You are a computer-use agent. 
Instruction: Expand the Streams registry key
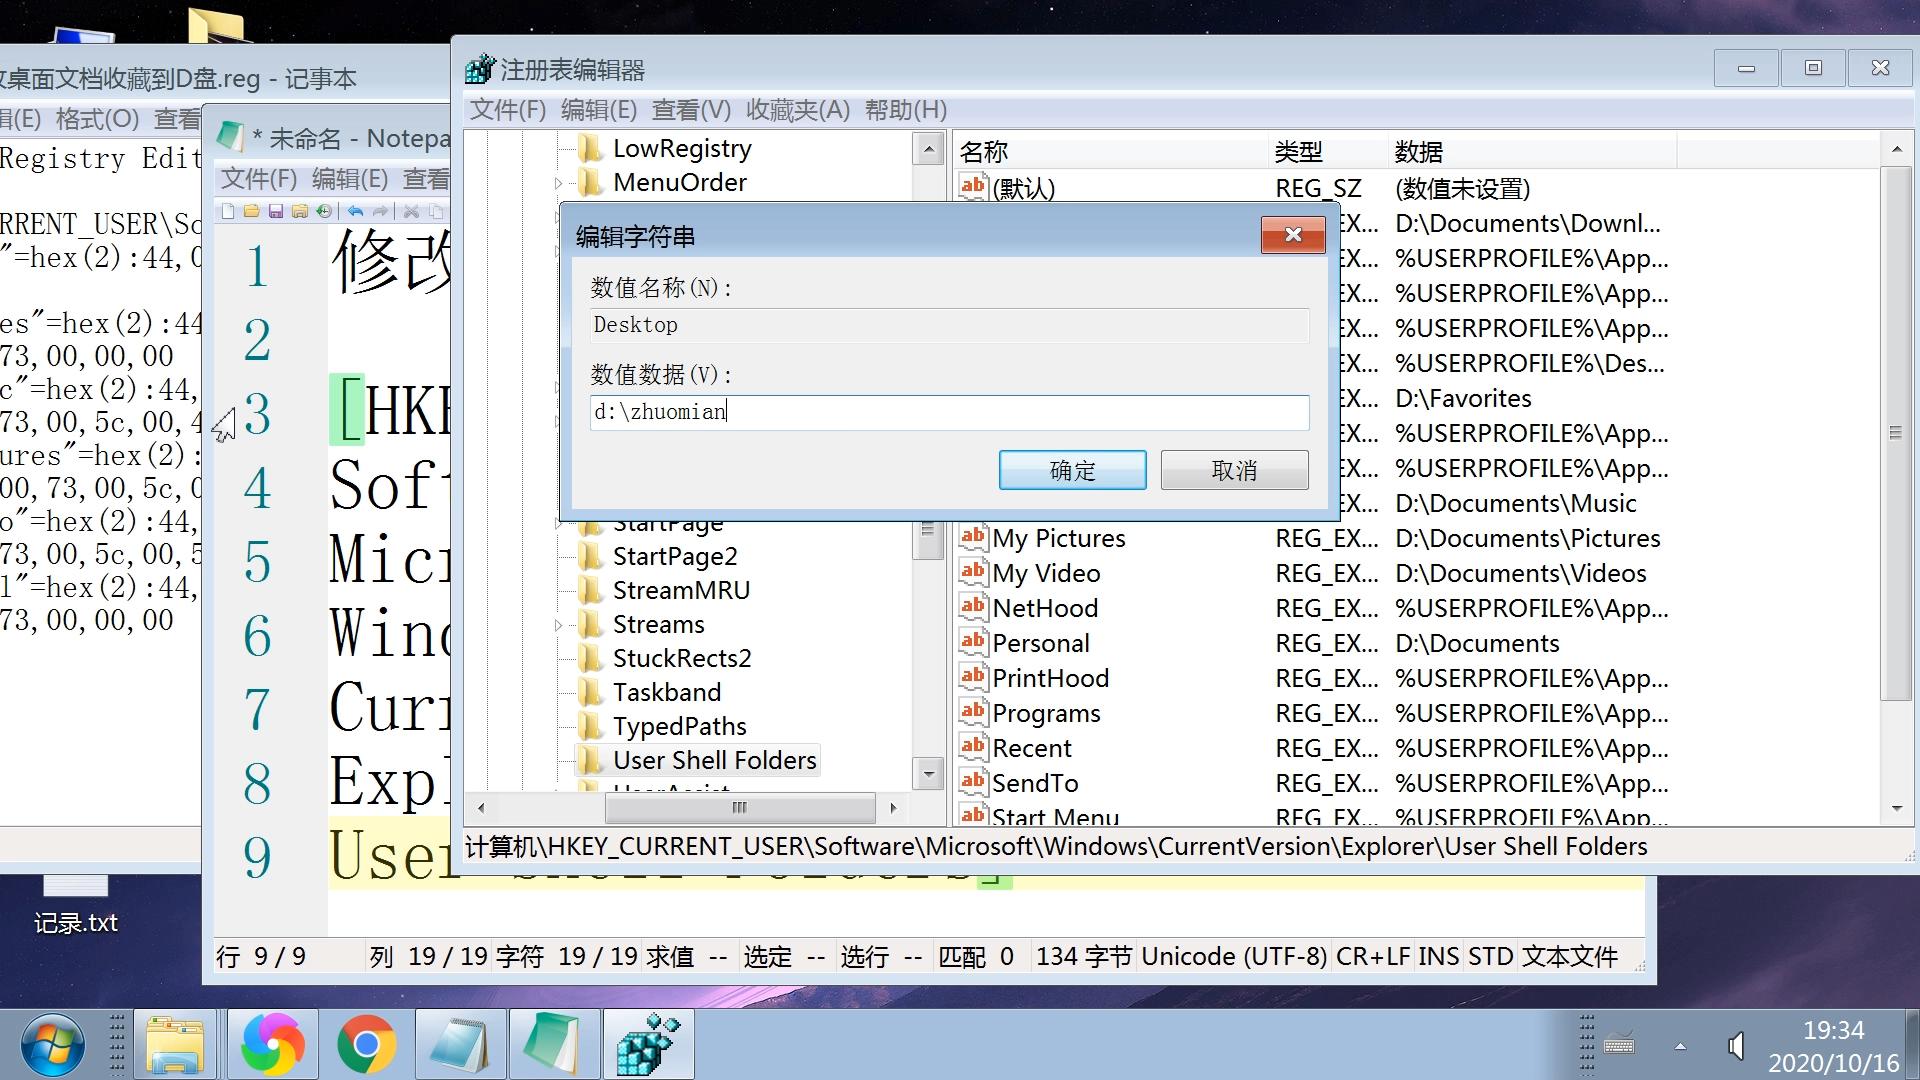point(557,624)
